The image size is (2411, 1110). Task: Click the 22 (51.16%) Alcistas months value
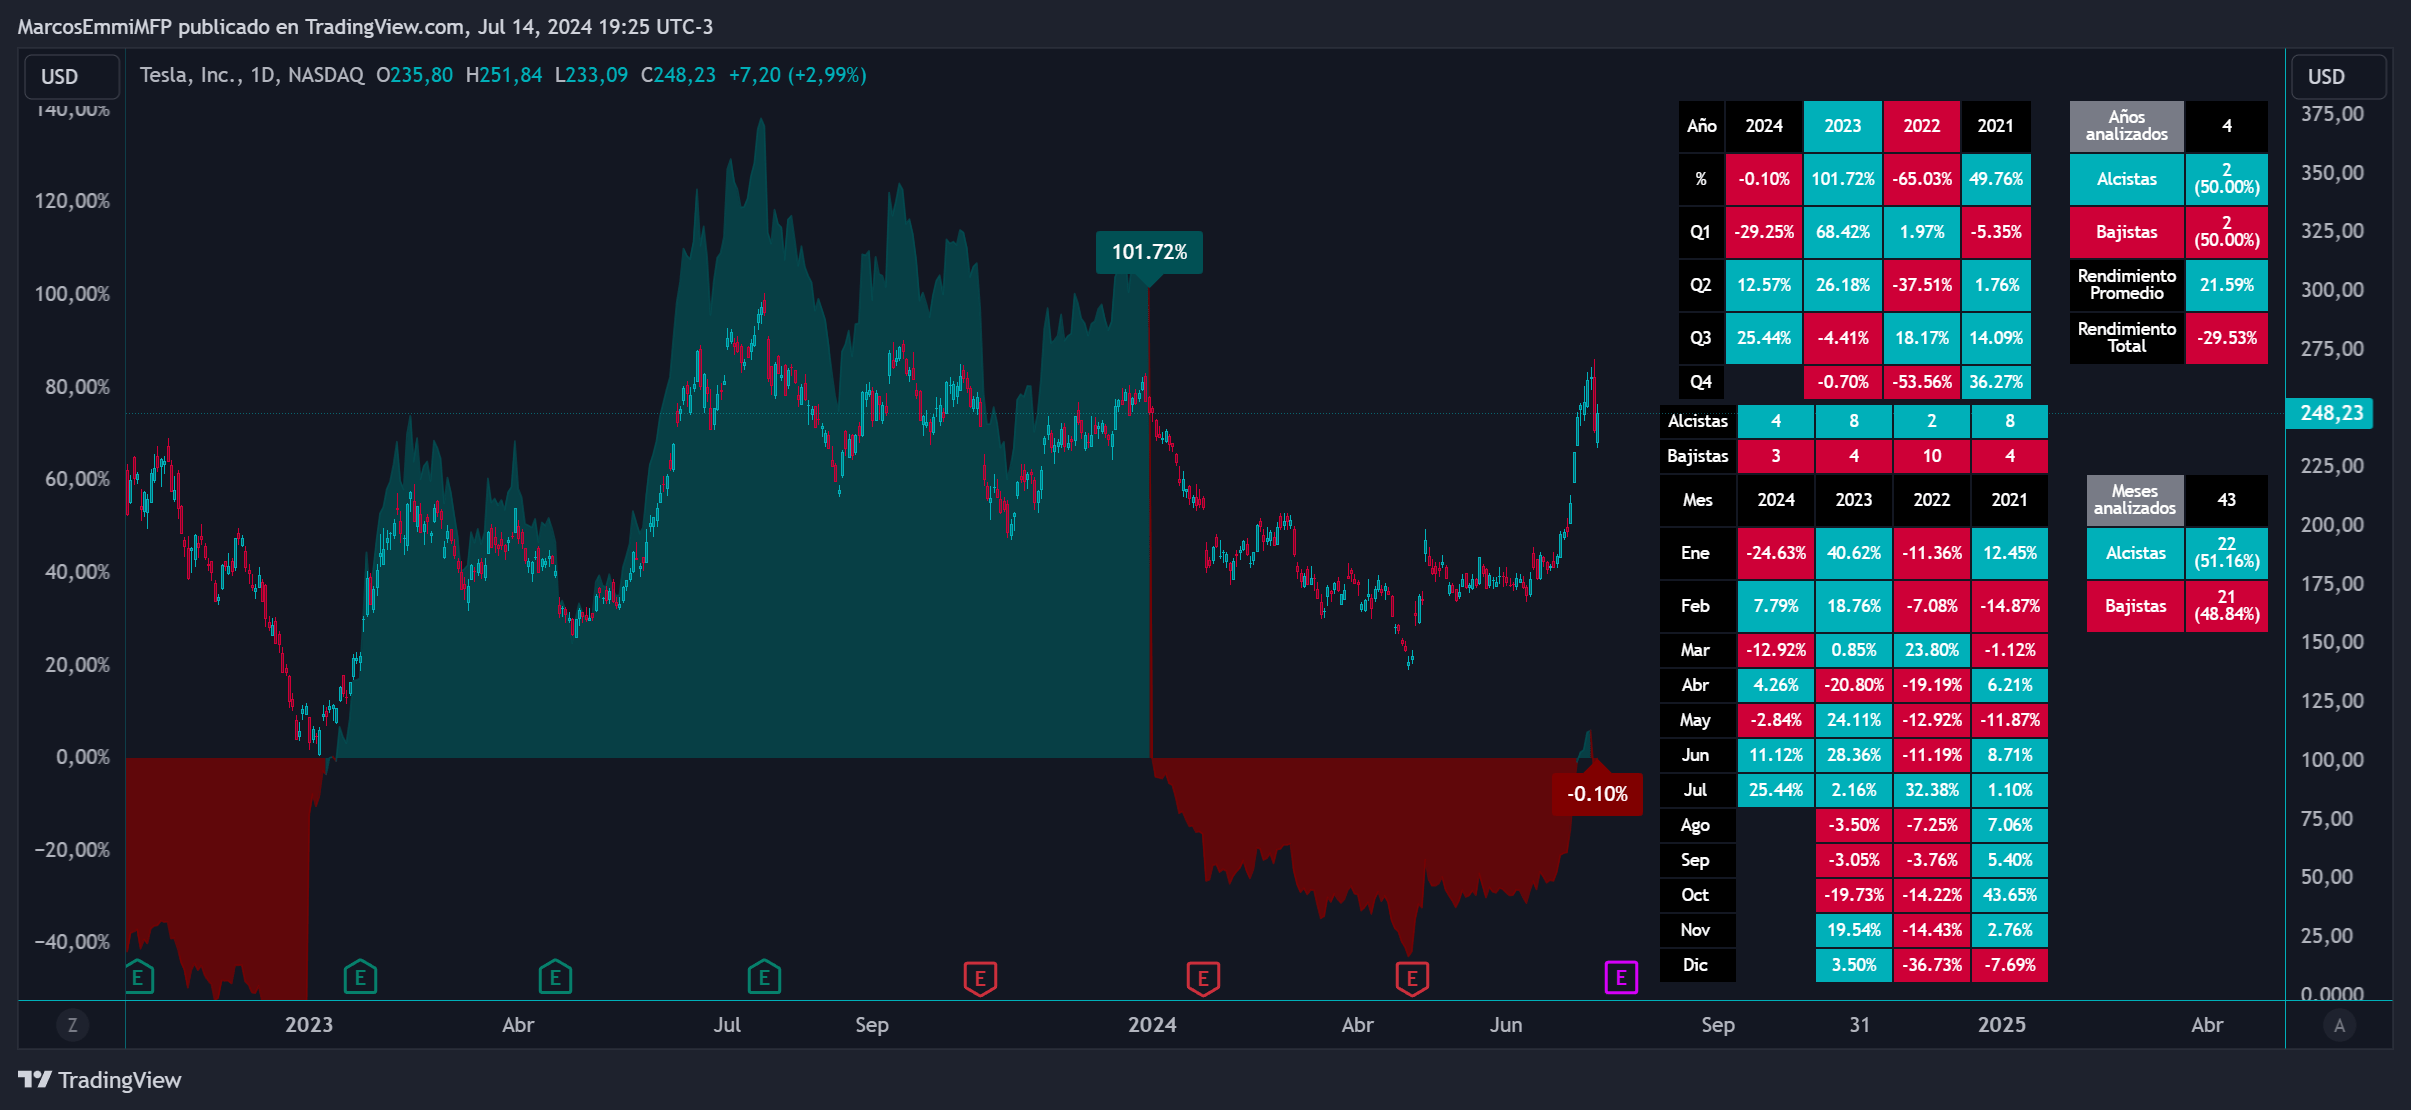2226,553
